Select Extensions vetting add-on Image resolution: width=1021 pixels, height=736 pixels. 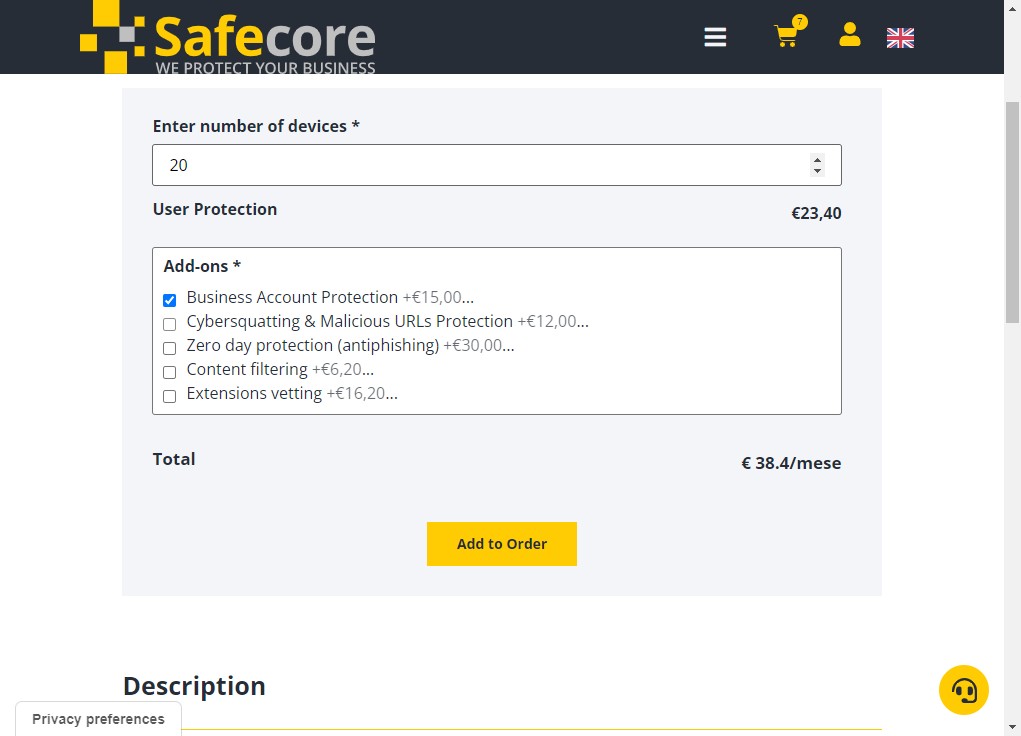[169, 397]
